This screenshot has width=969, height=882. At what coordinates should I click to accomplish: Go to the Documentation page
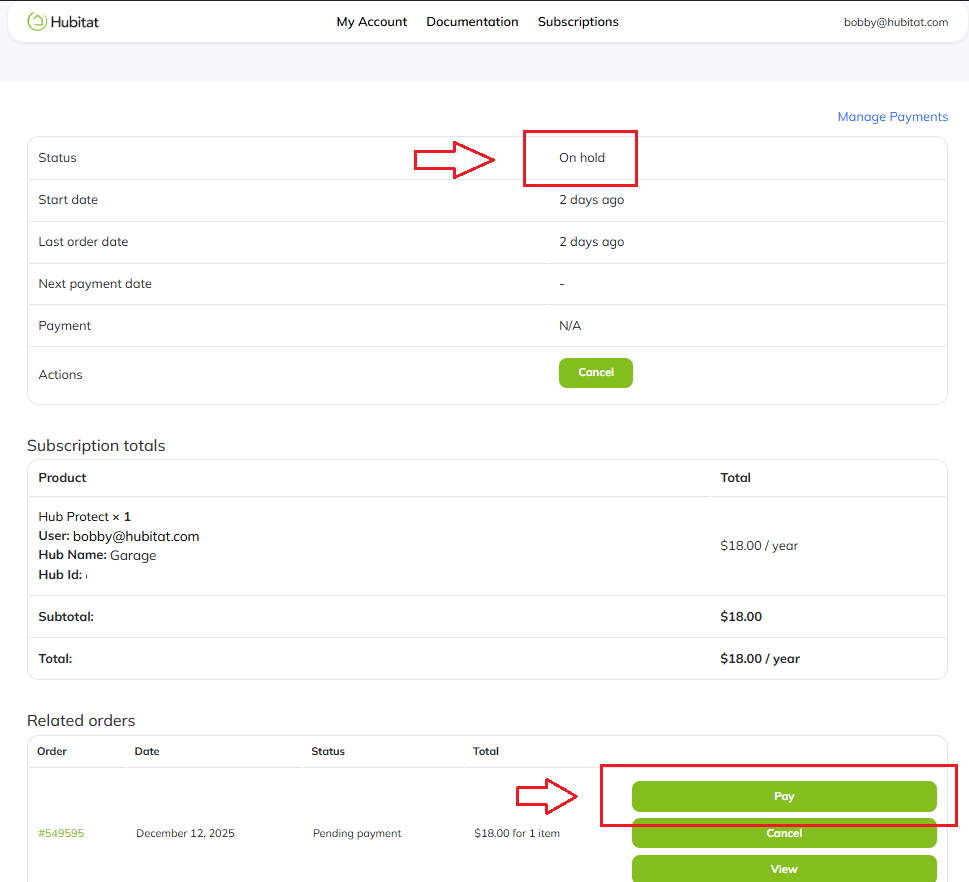coord(472,22)
